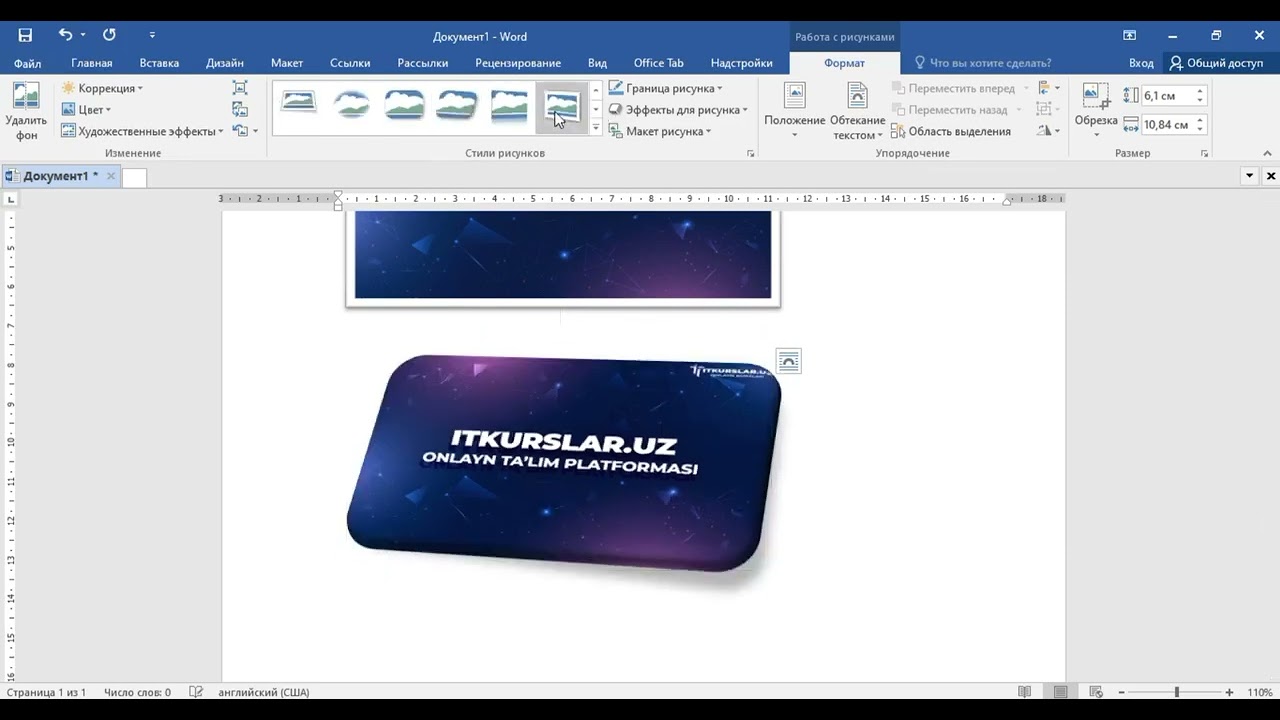Decrease picture width with spinner down

[x=1200, y=130]
